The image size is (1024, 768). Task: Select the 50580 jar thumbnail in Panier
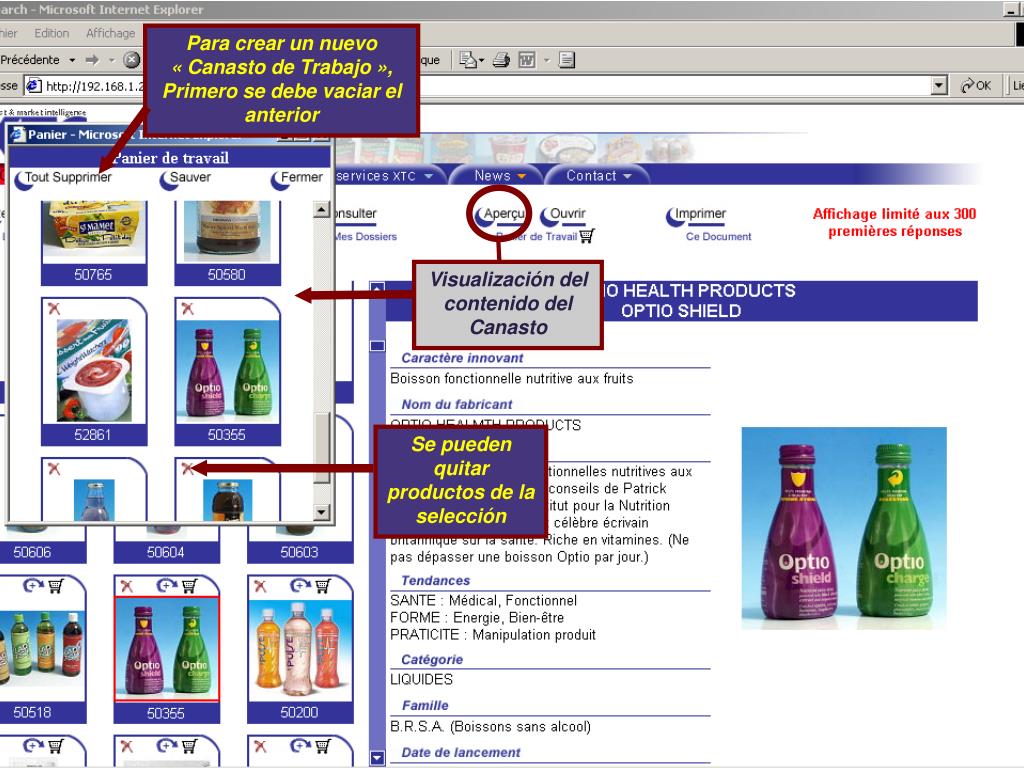pyautogui.click(x=227, y=231)
